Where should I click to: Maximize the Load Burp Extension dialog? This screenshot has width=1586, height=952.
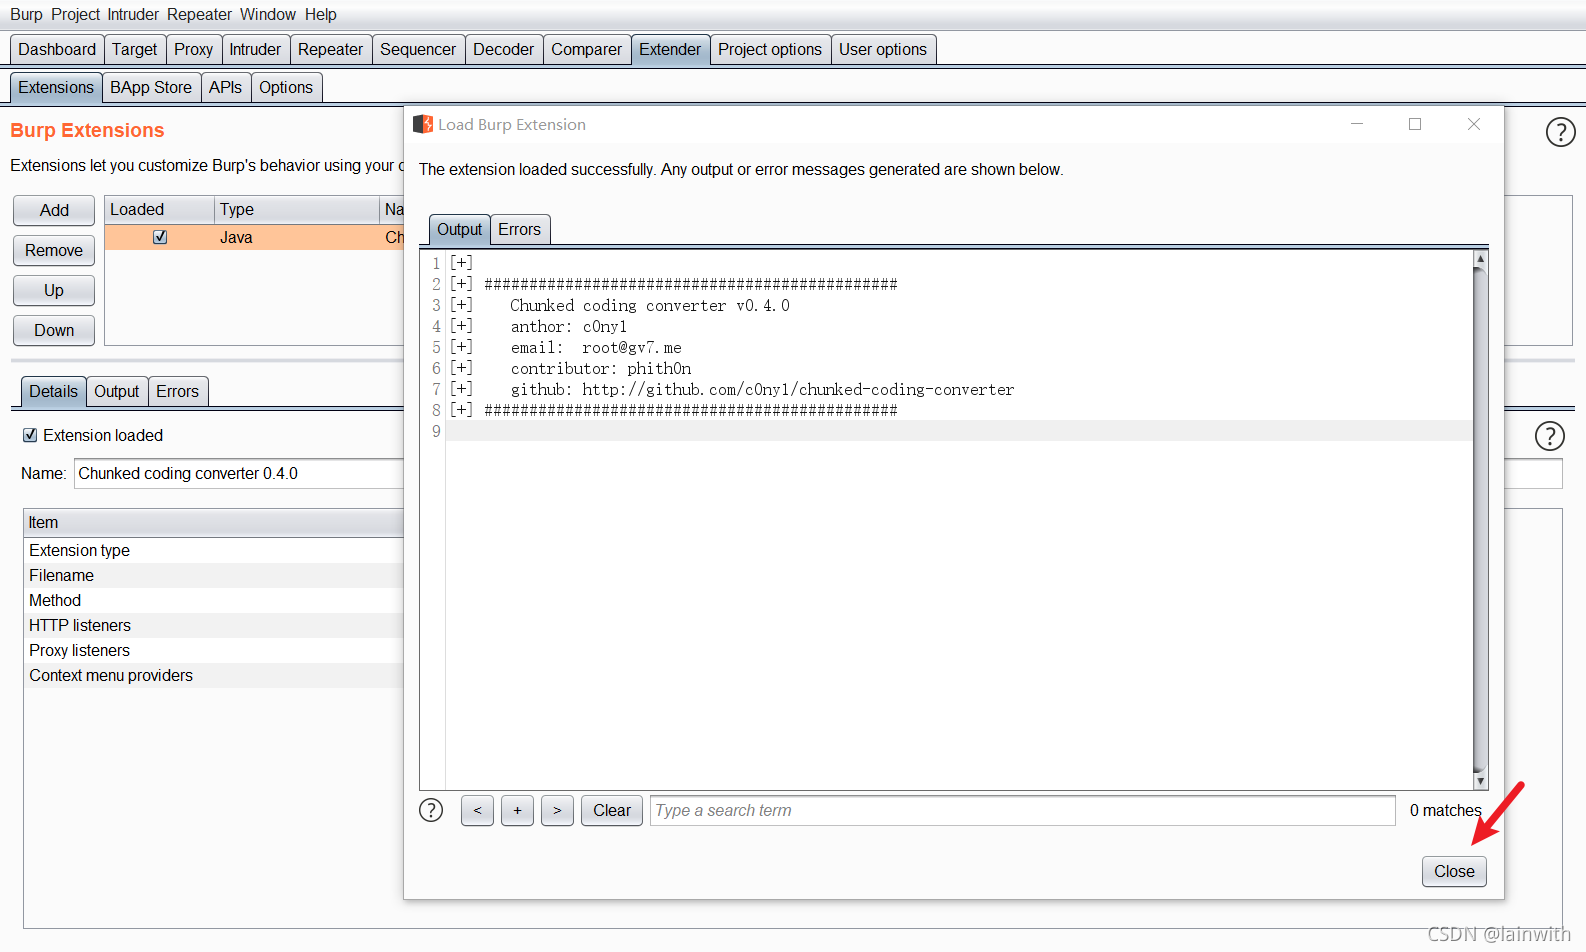pyautogui.click(x=1415, y=124)
